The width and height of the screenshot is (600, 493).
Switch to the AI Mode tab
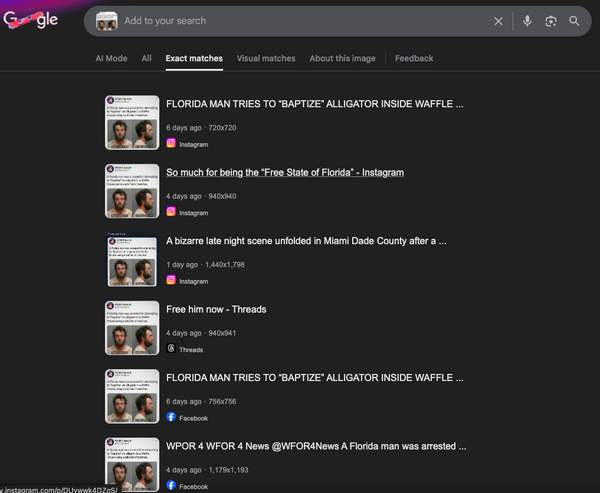[x=111, y=58]
